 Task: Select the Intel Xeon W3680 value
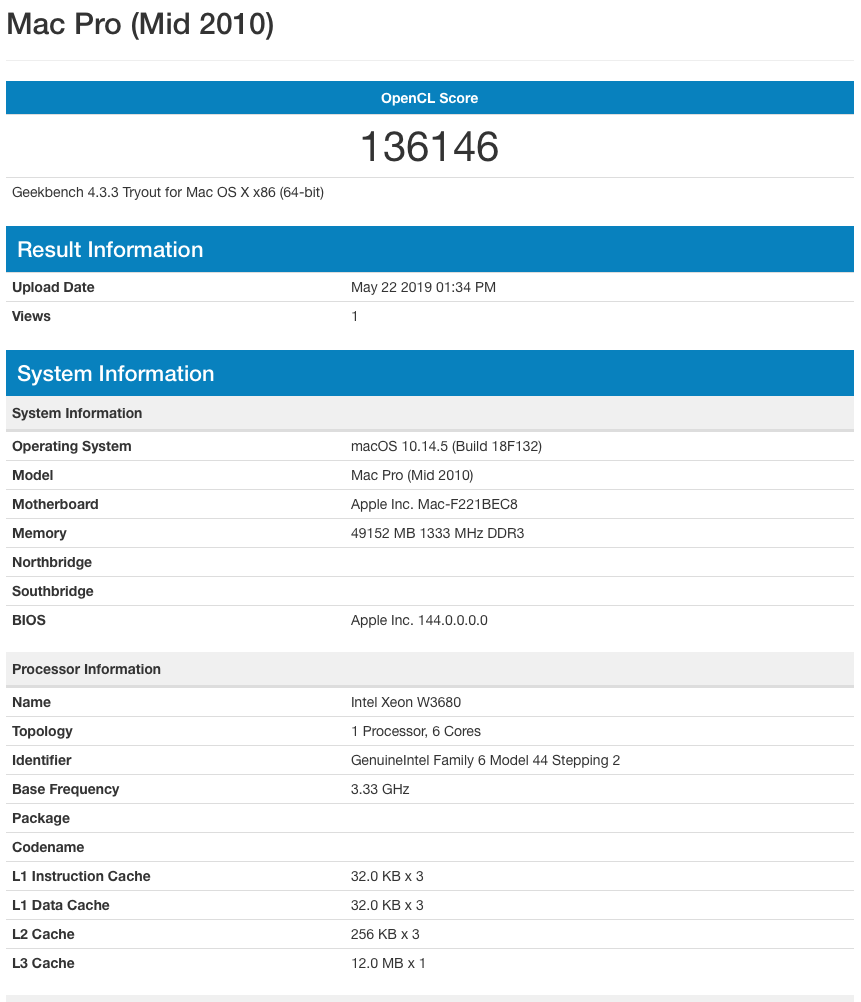406,702
